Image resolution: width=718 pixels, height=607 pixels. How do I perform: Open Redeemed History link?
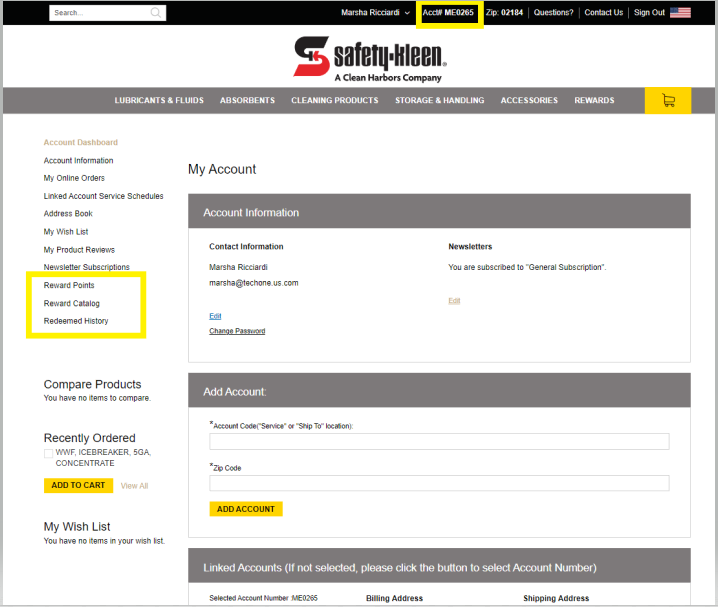(x=76, y=321)
